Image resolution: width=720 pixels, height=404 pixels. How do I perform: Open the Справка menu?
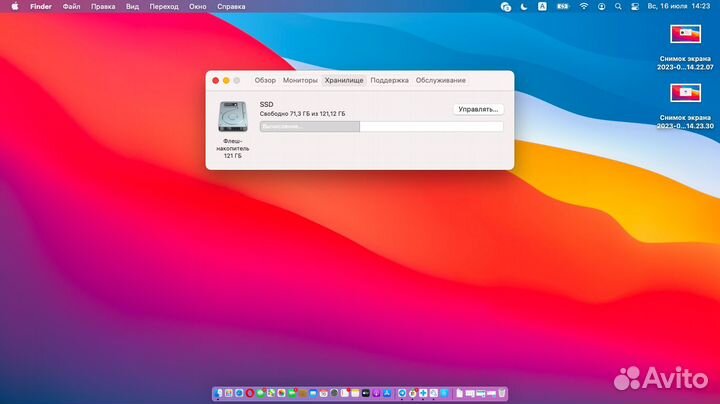point(231,6)
